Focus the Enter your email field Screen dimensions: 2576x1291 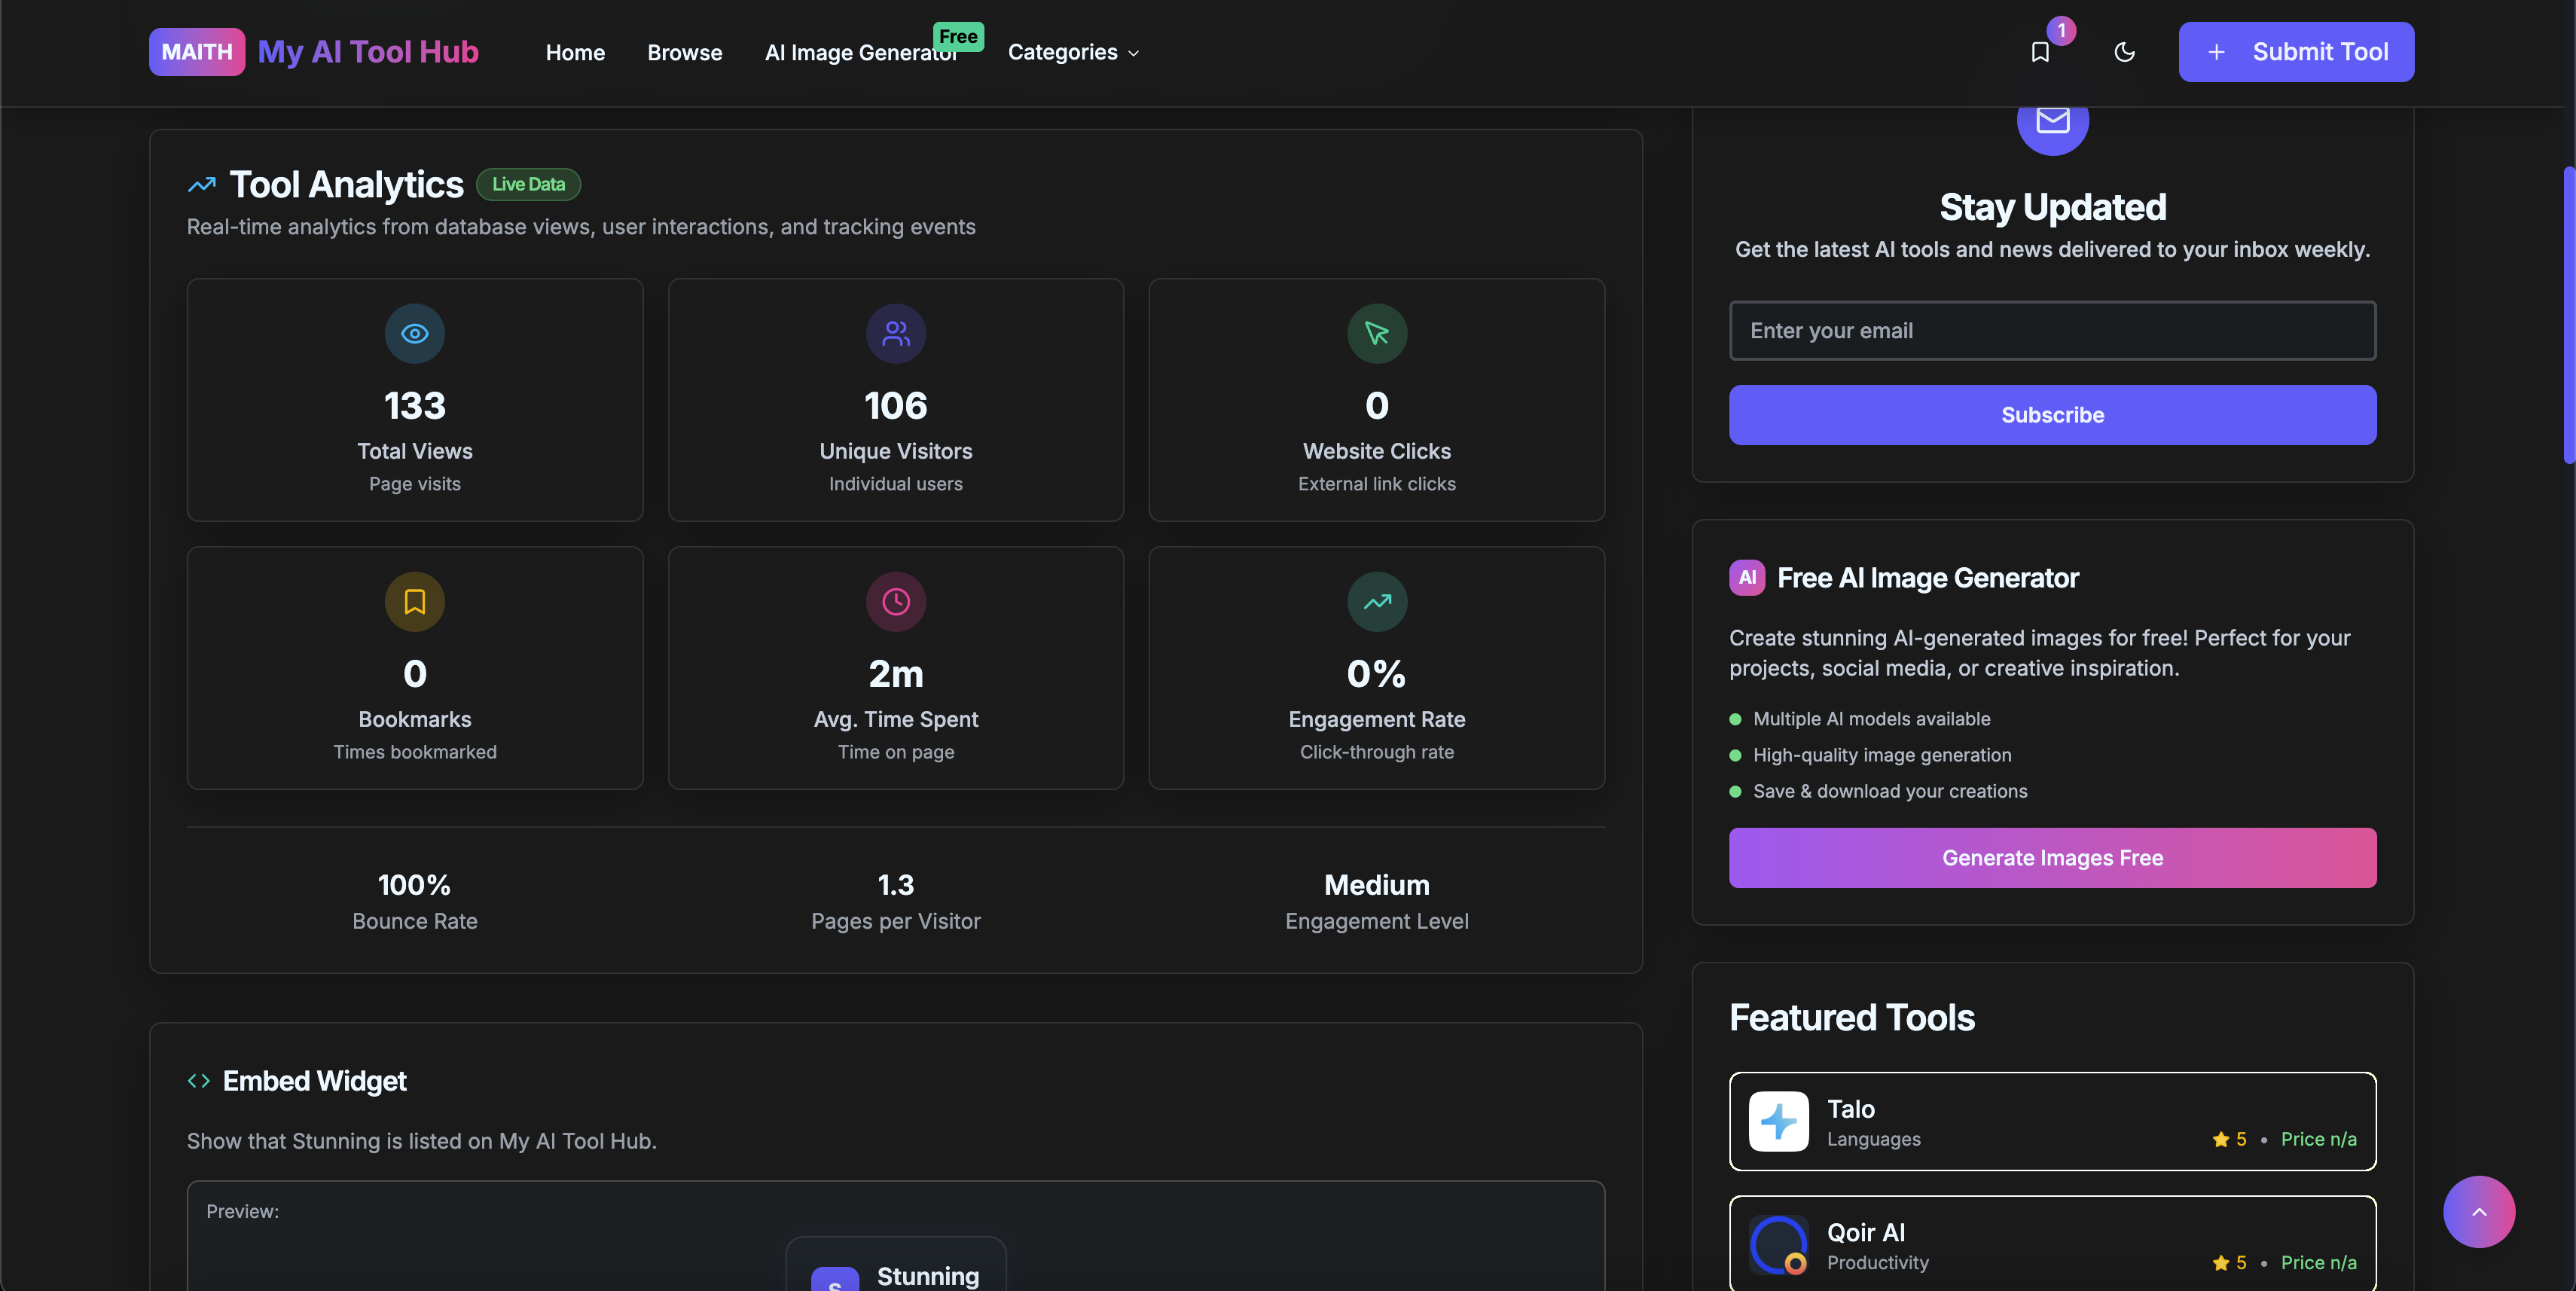tap(2052, 331)
